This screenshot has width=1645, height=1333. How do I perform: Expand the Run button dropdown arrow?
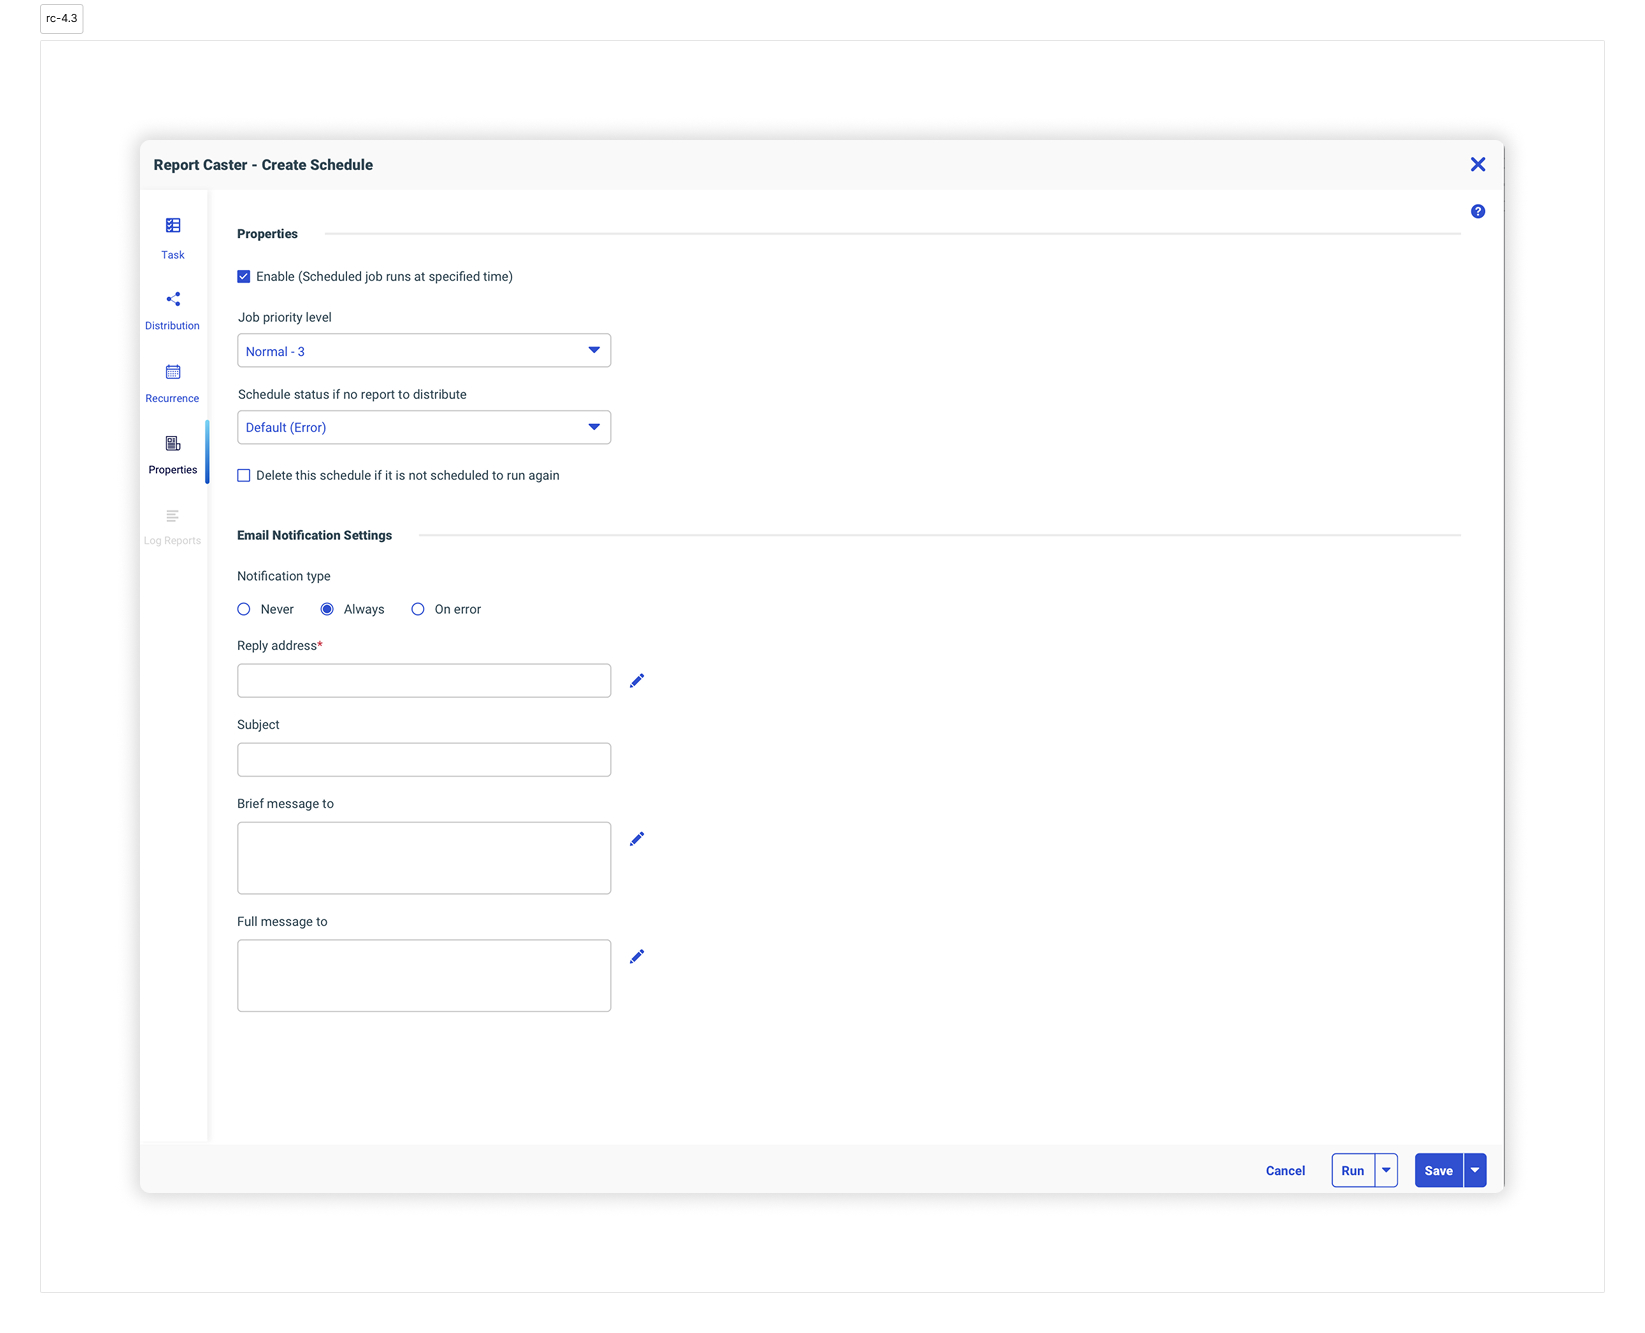click(x=1387, y=1170)
